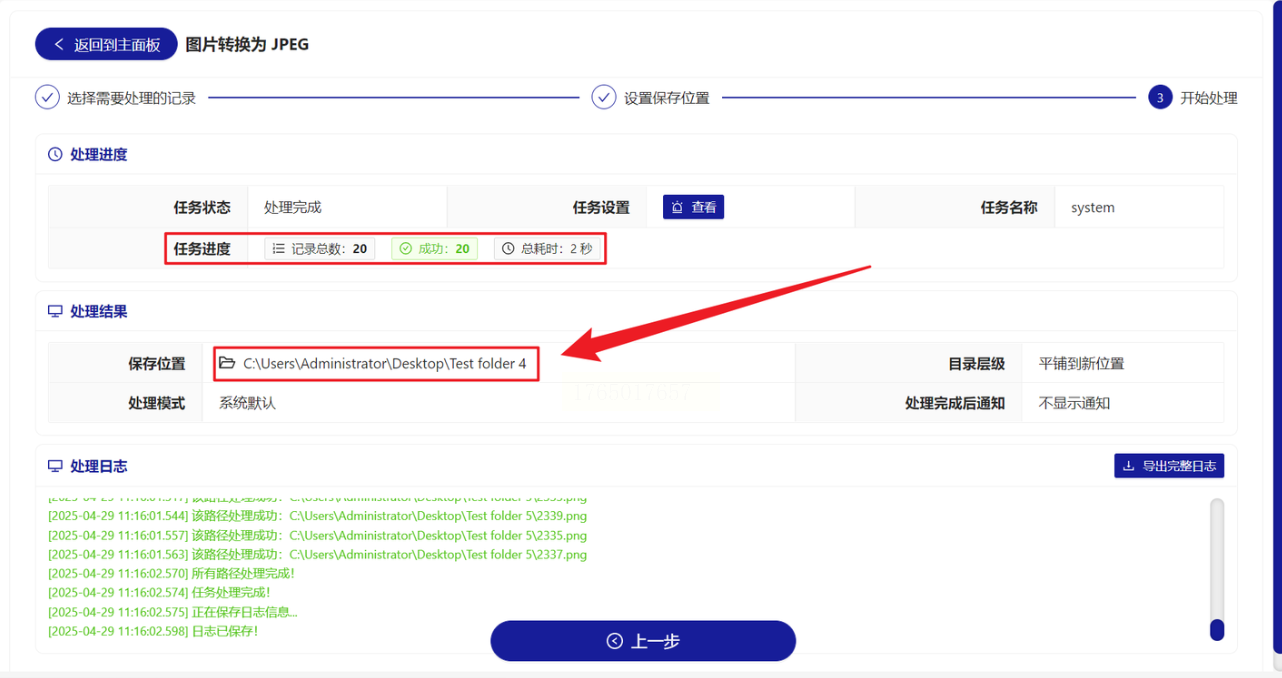Click the download icon on 导出完整日志
Viewport: 1282px width, 678px height.
click(x=1129, y=466)
